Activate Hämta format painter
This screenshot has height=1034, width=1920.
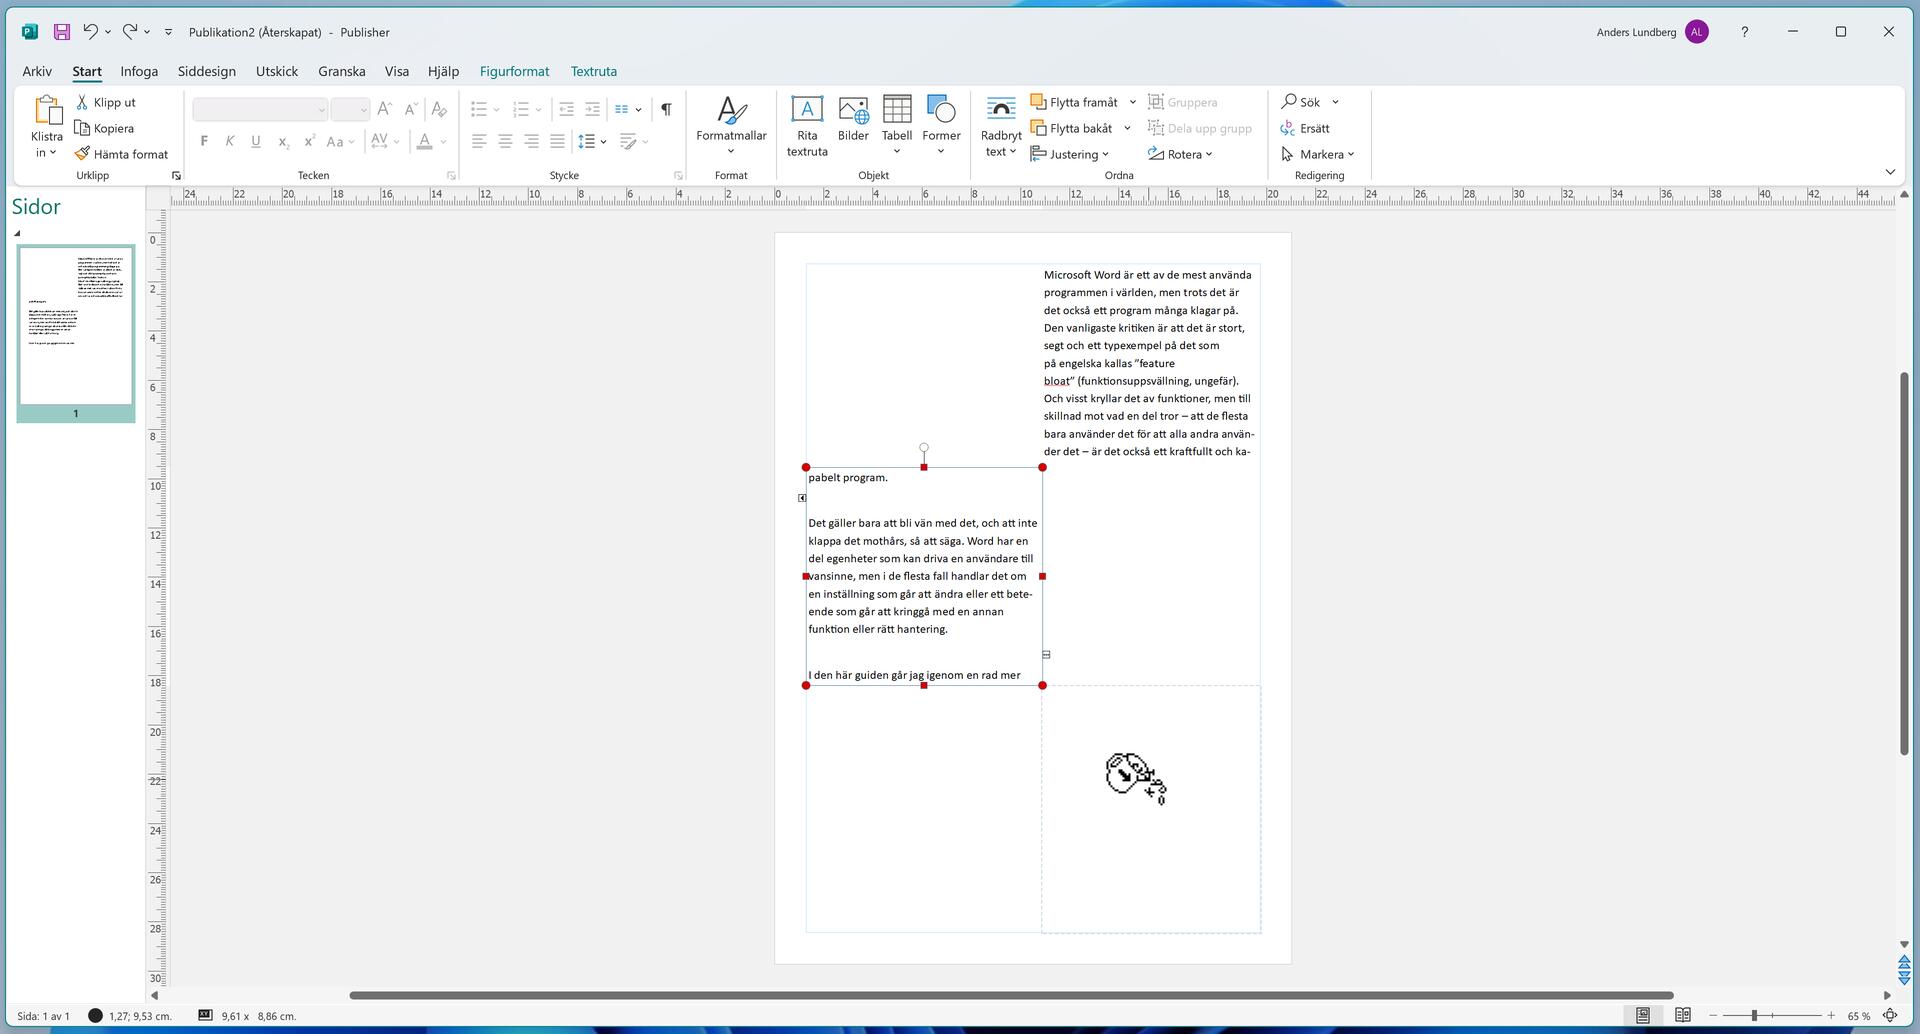click(x=122, y=153)
